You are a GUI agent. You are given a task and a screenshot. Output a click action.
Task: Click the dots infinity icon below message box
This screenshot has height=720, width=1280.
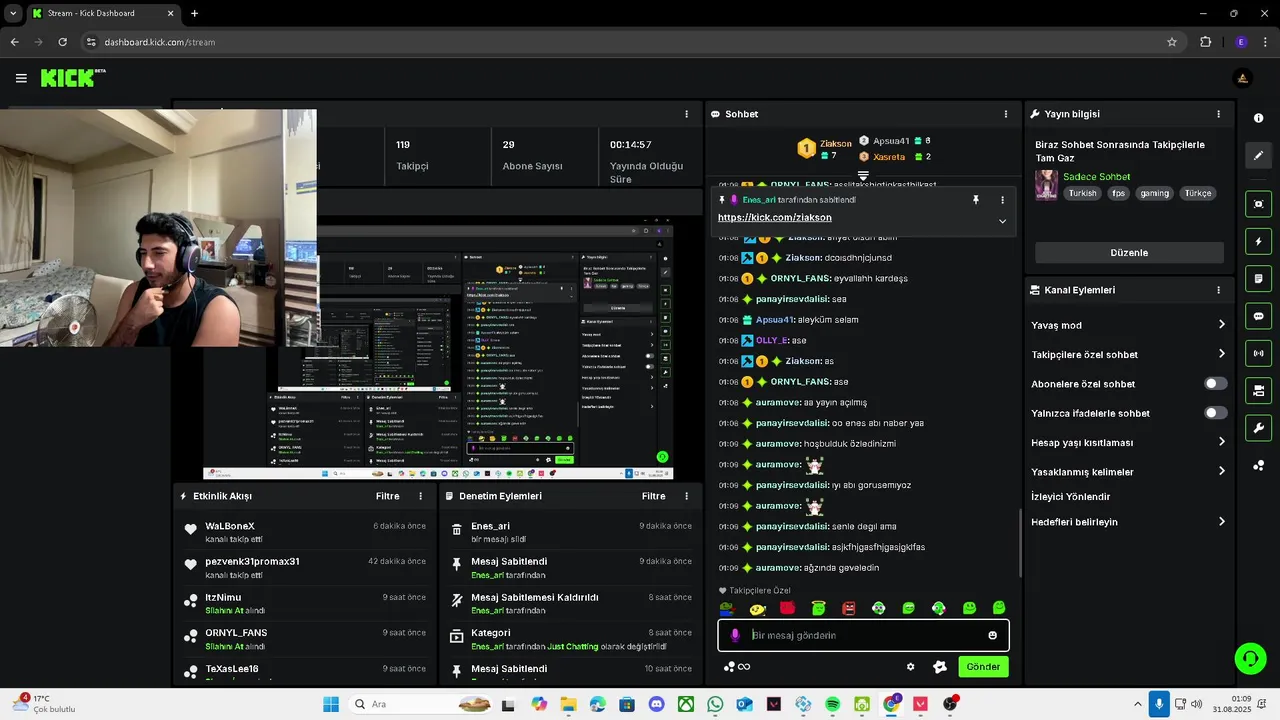(x=737, y=667)
